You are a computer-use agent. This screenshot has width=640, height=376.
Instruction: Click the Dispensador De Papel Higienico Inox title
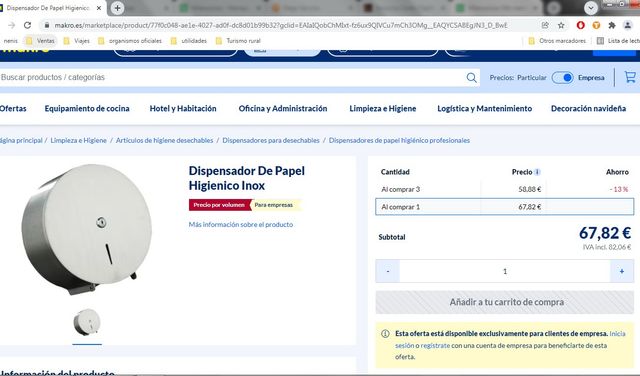[x=247, y=178]
